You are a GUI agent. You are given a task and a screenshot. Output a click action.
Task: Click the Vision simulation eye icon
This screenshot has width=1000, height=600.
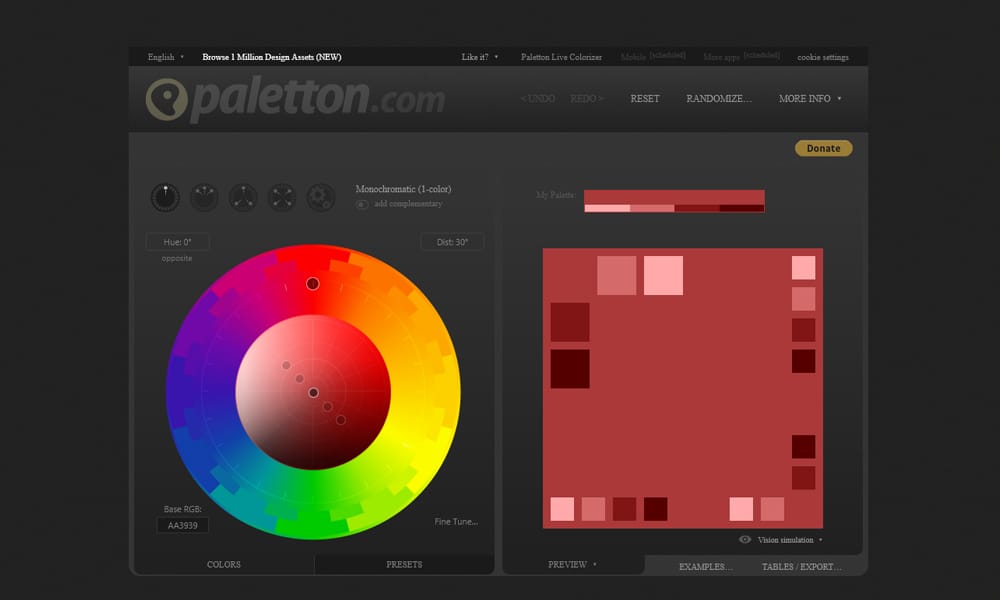click(x=744, y=539)
